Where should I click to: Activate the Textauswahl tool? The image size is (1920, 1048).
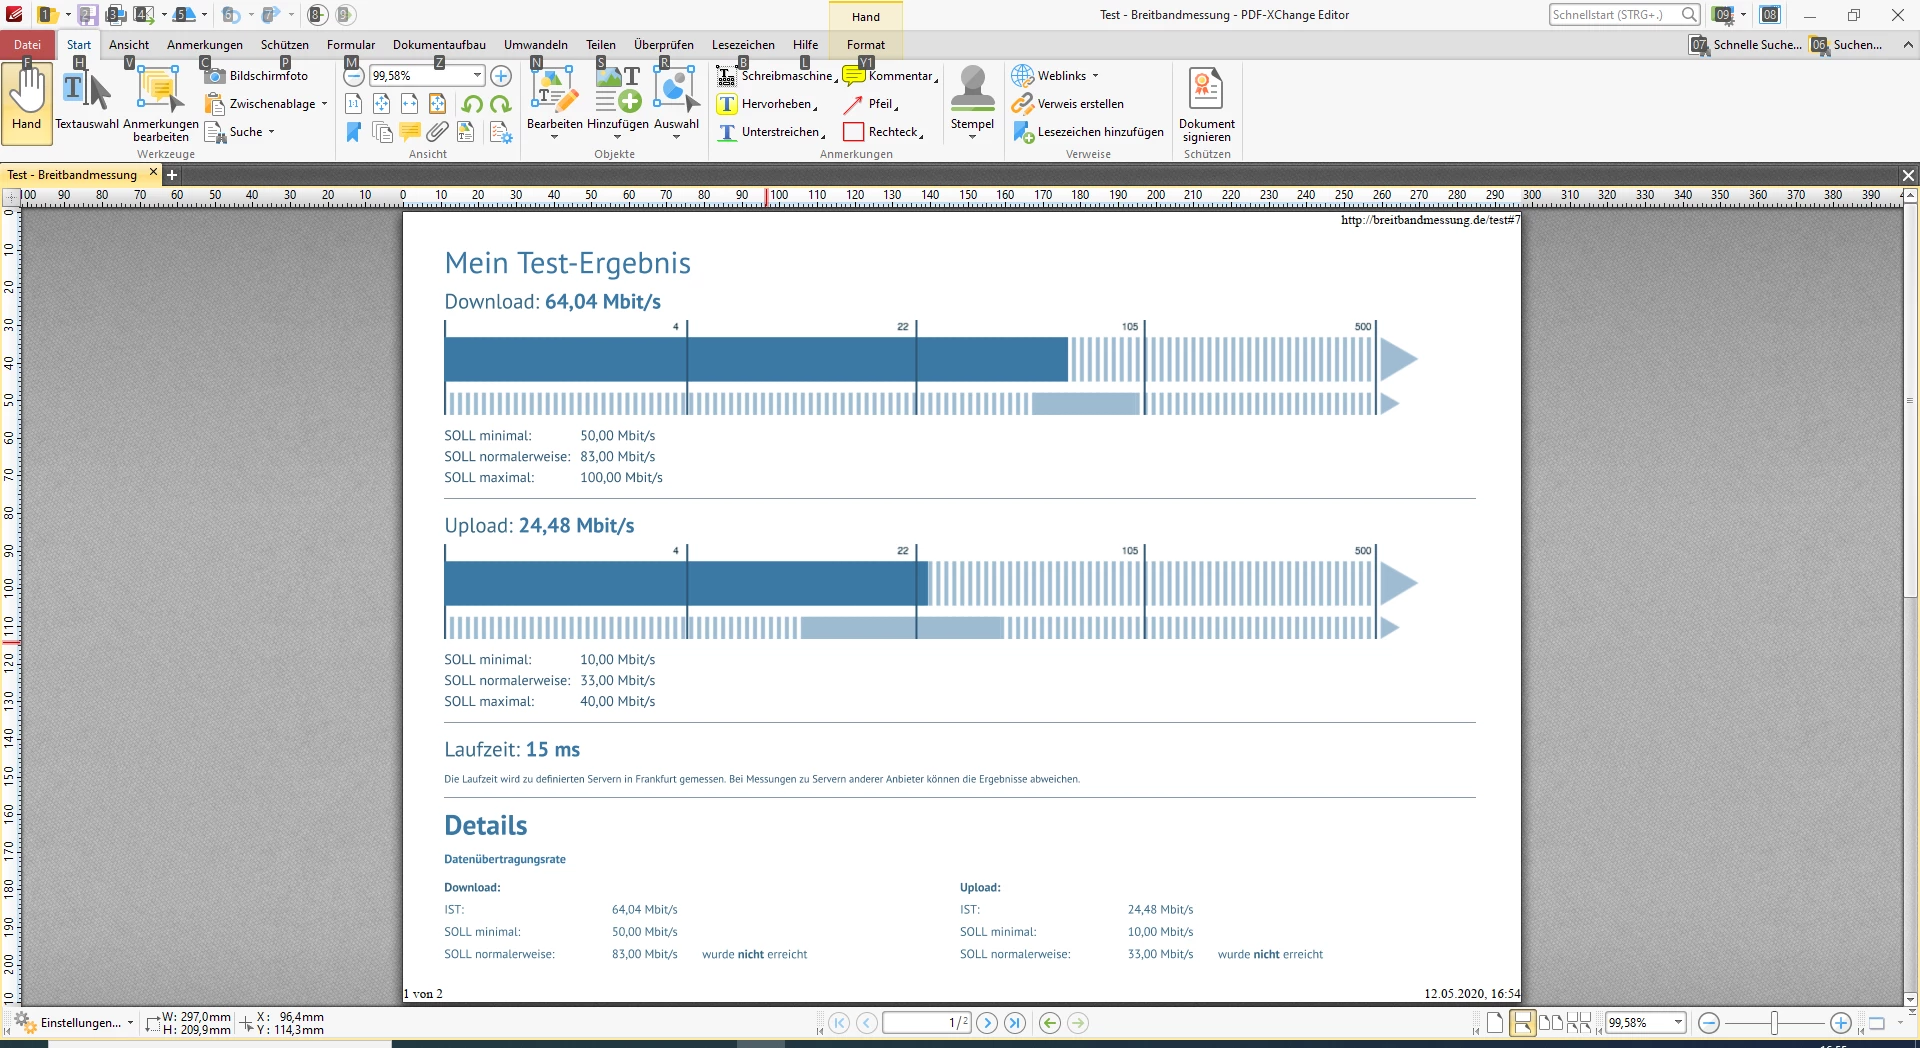tap(86, 99)
